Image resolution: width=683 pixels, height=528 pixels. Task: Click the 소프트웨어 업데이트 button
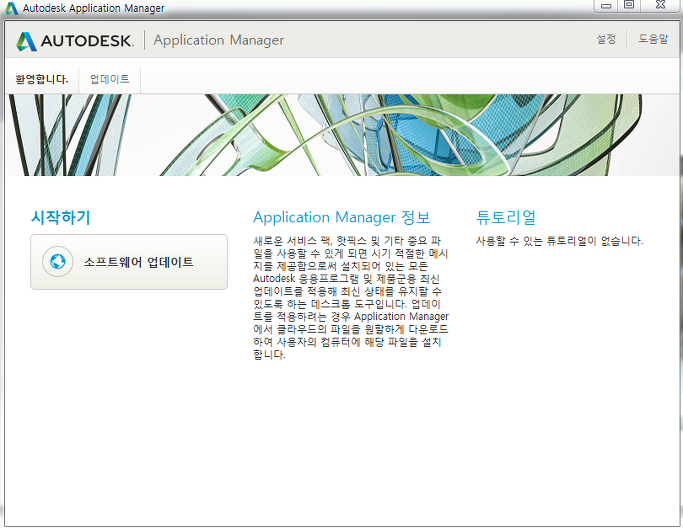[x=128, y=262]
